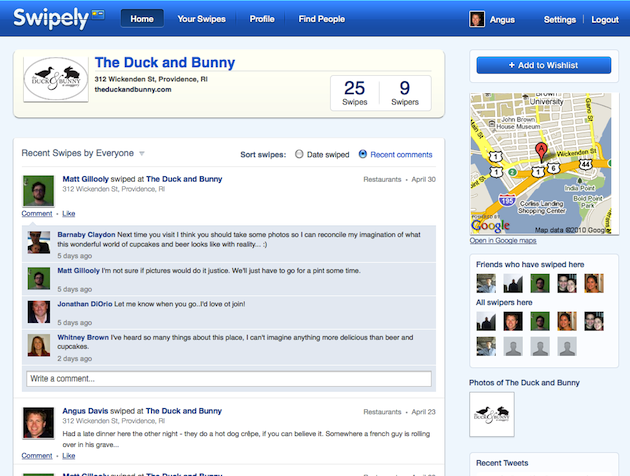The width and height of the screenshot is (630, 476).
Task: Click the green-background friend avatar under Friends who have swiped
Action: point(540,283)
